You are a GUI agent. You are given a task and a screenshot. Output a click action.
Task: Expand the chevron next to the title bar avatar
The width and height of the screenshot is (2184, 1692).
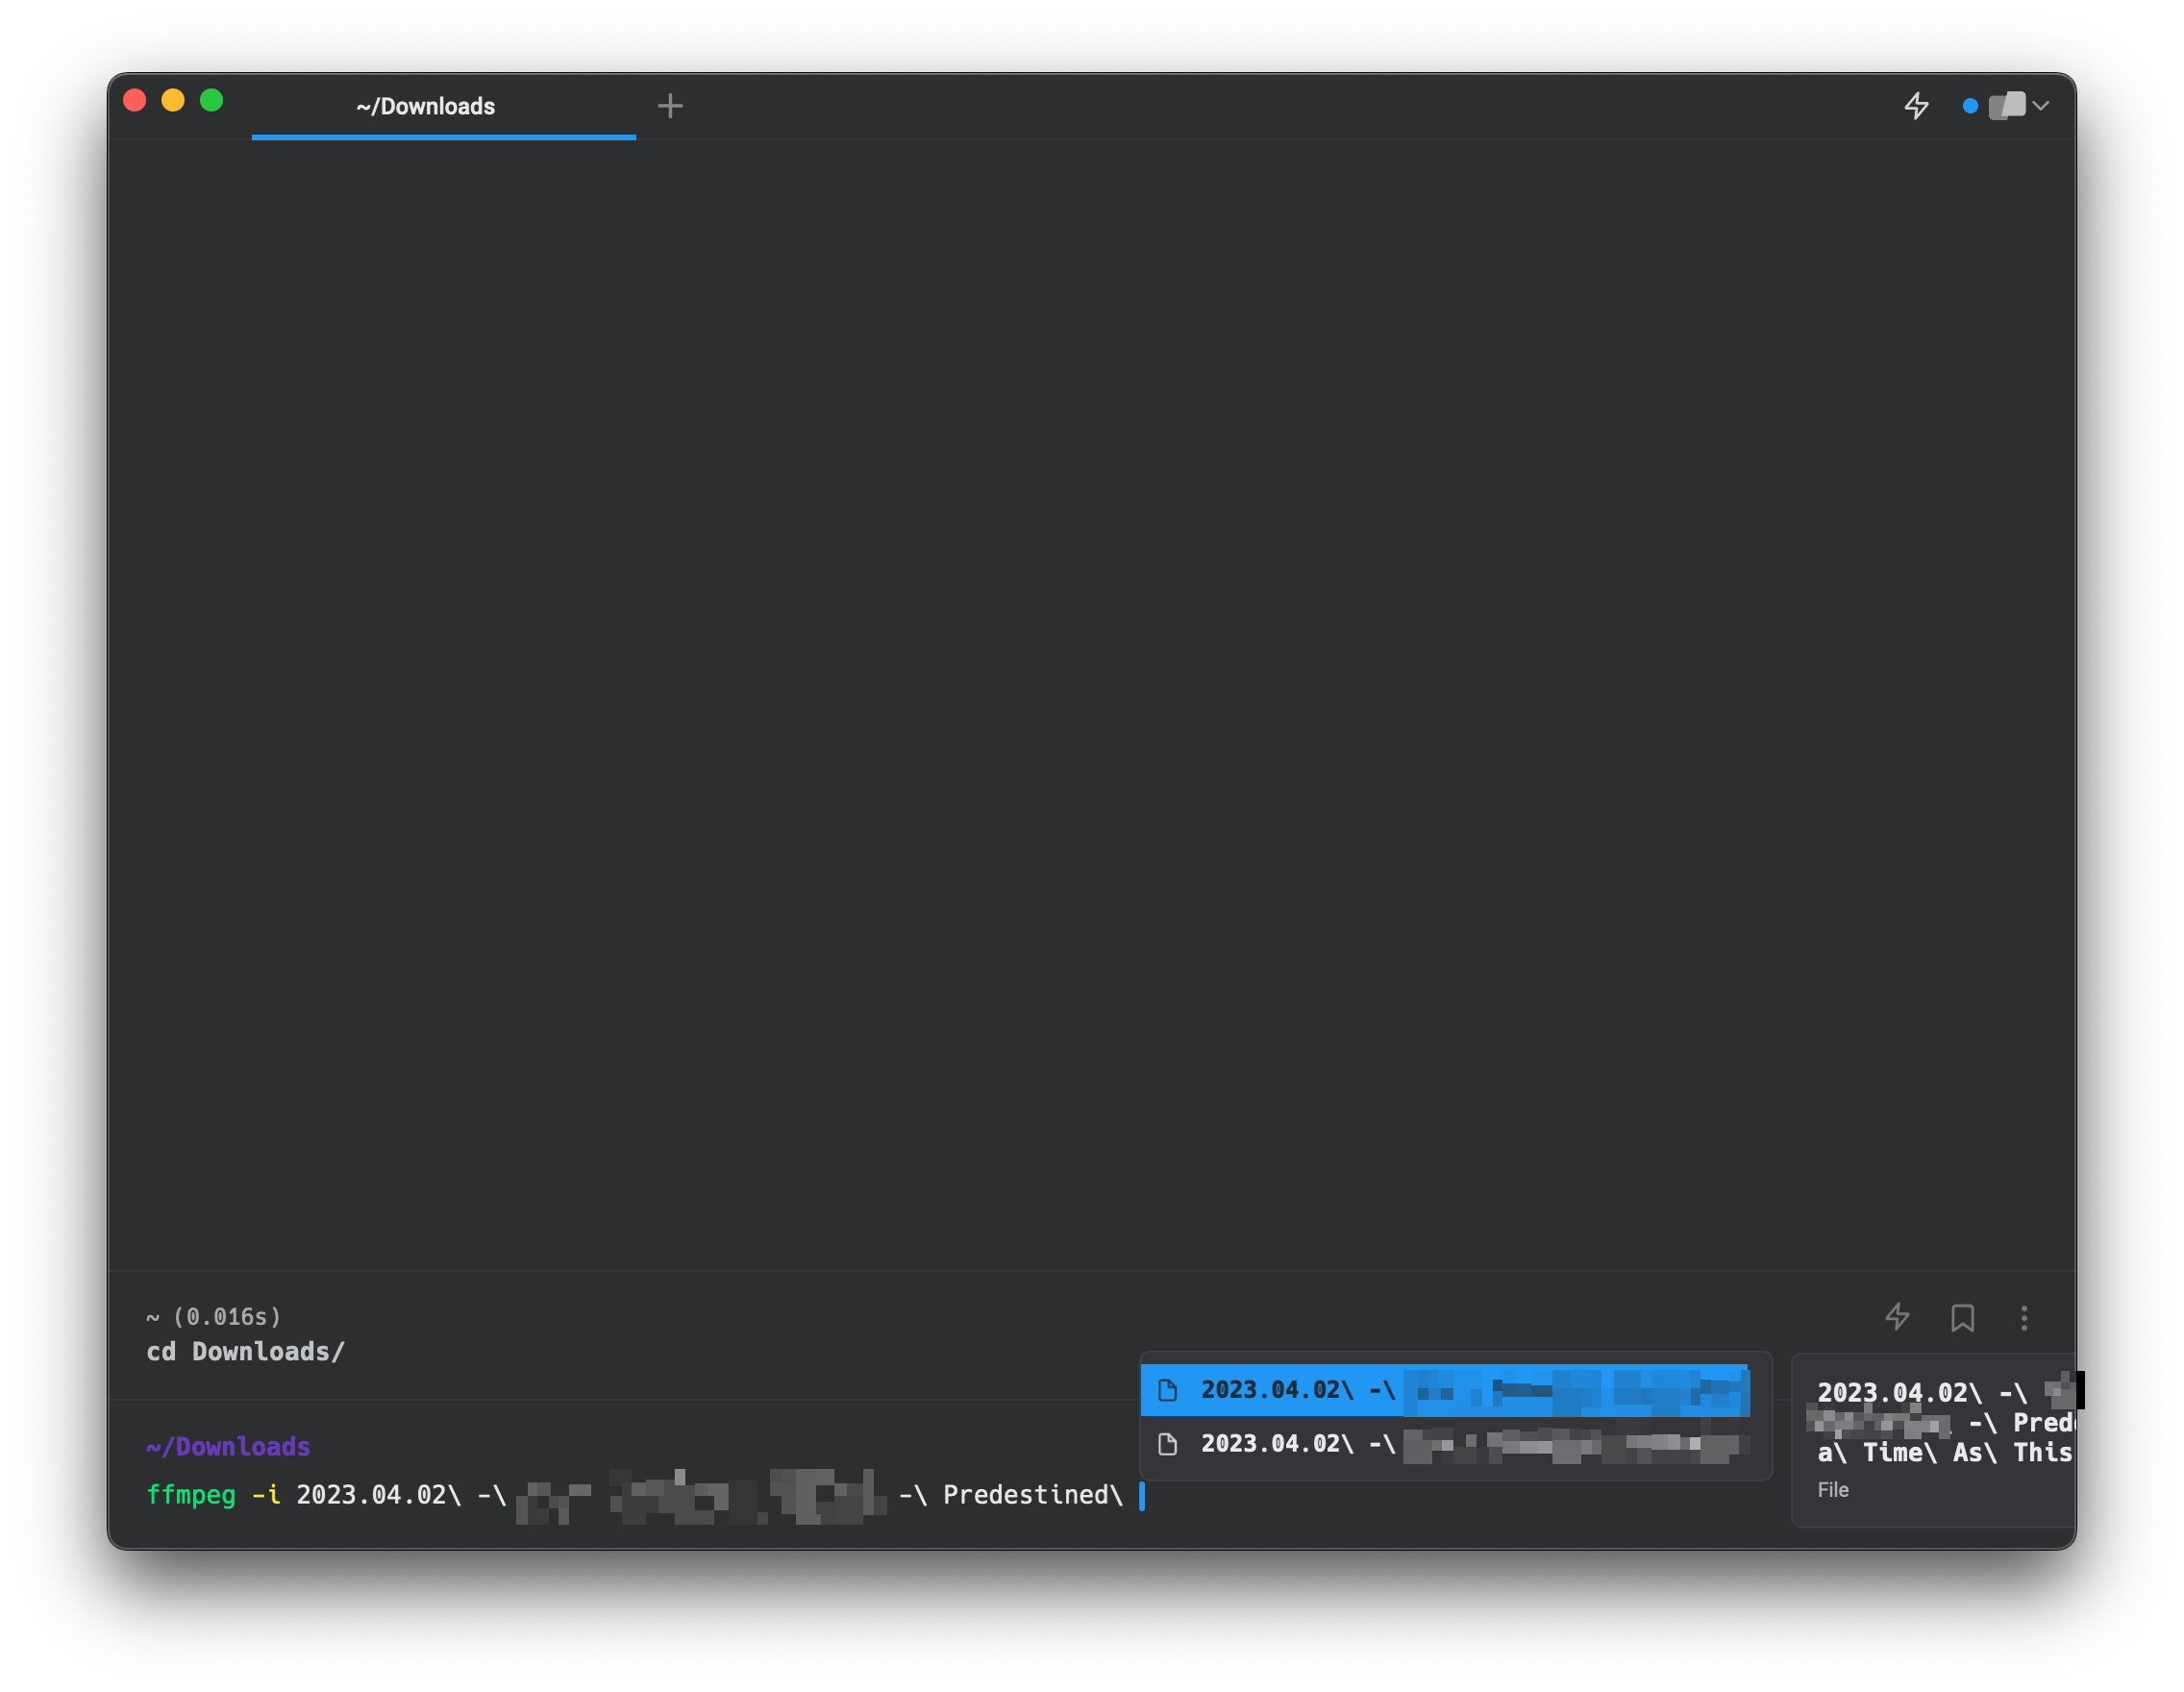tap(2043, 105)
